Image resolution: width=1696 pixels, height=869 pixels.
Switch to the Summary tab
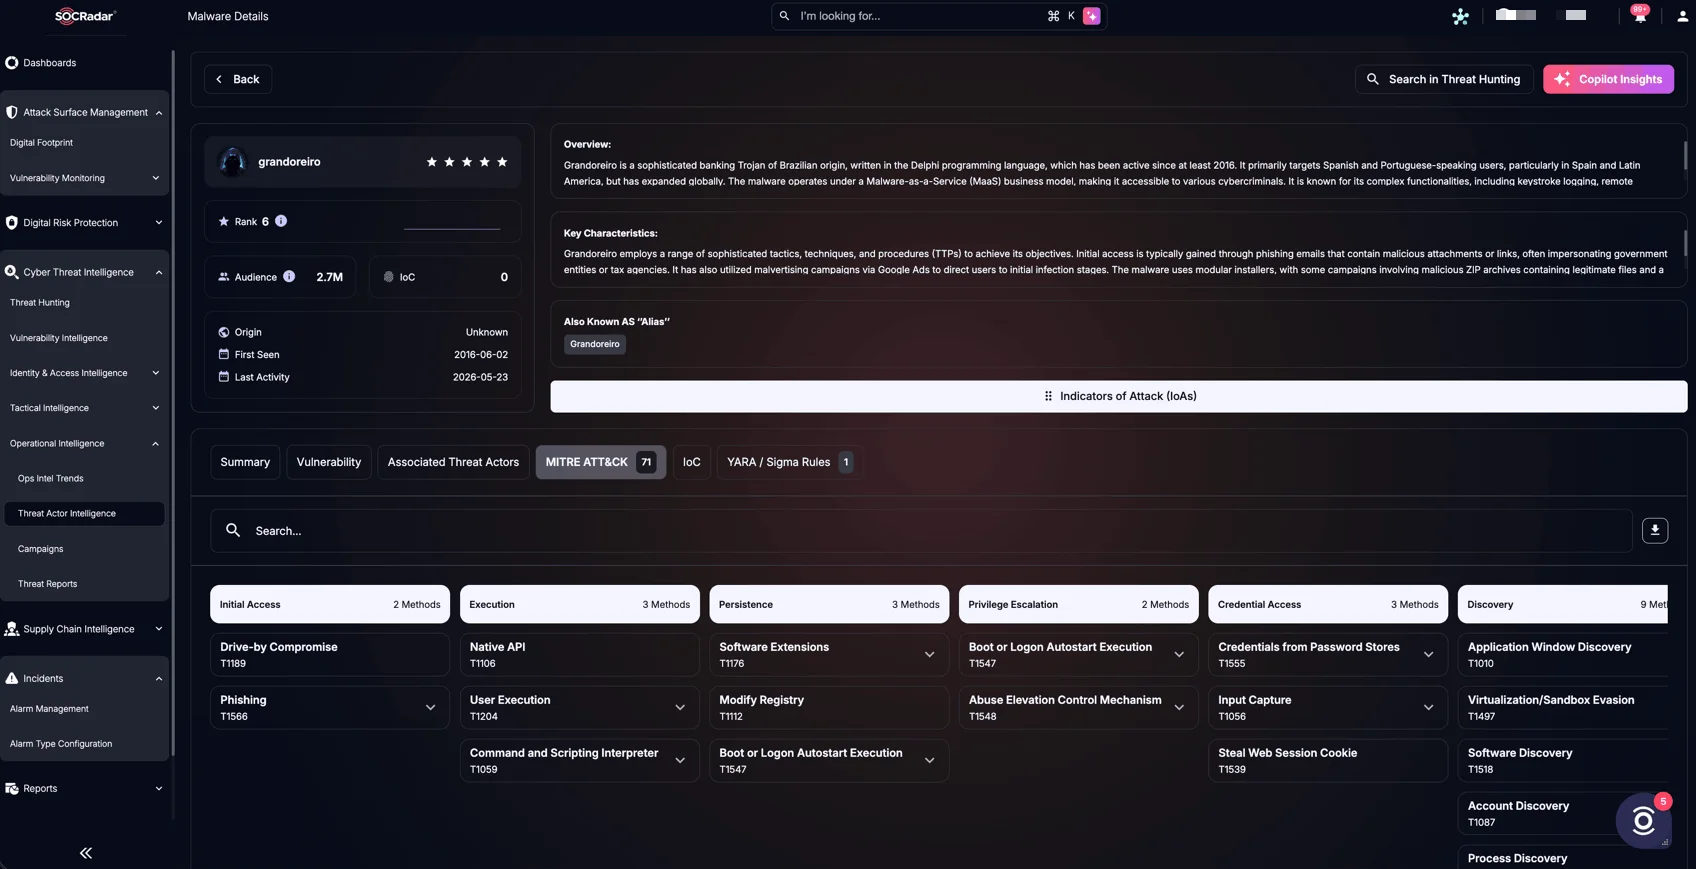click(x=245, y=462)
